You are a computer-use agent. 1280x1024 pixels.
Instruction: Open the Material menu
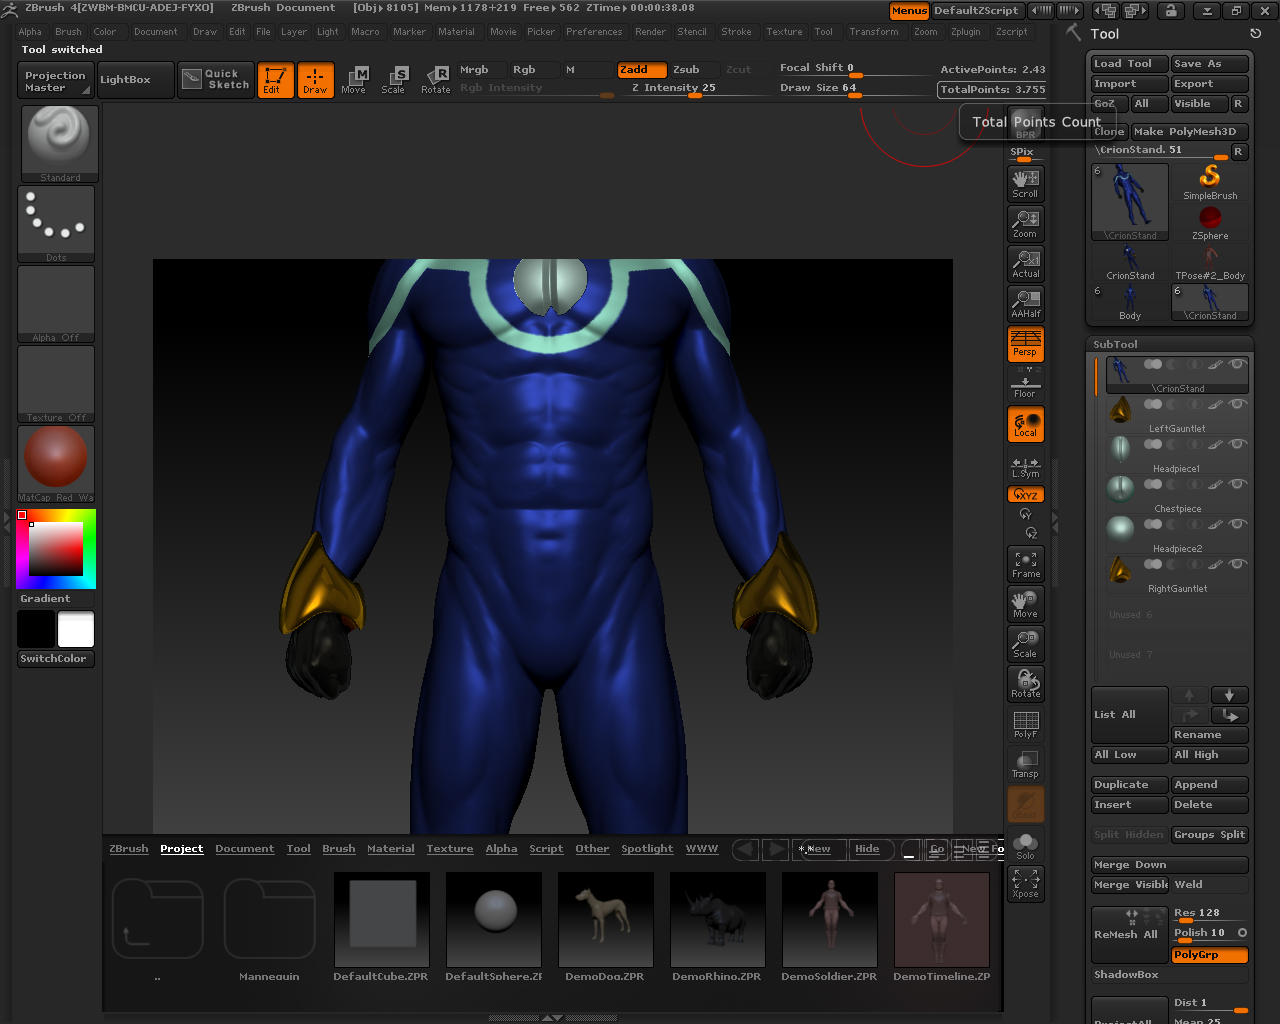point(457,32)
